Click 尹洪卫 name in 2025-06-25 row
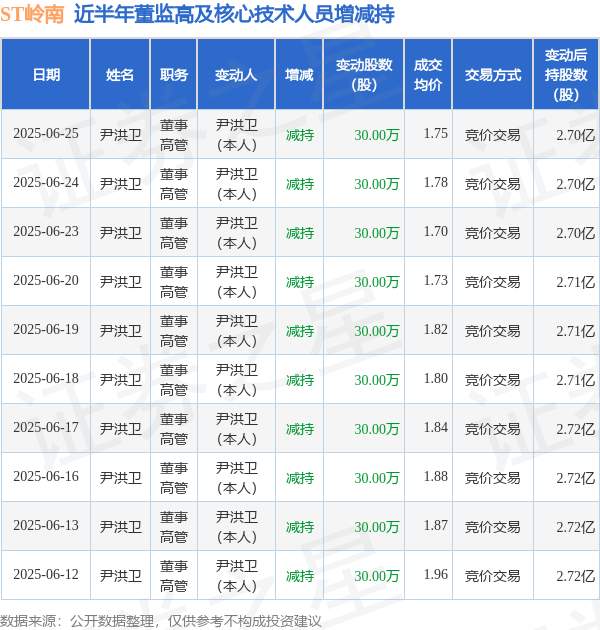 (x=121, y=135)
